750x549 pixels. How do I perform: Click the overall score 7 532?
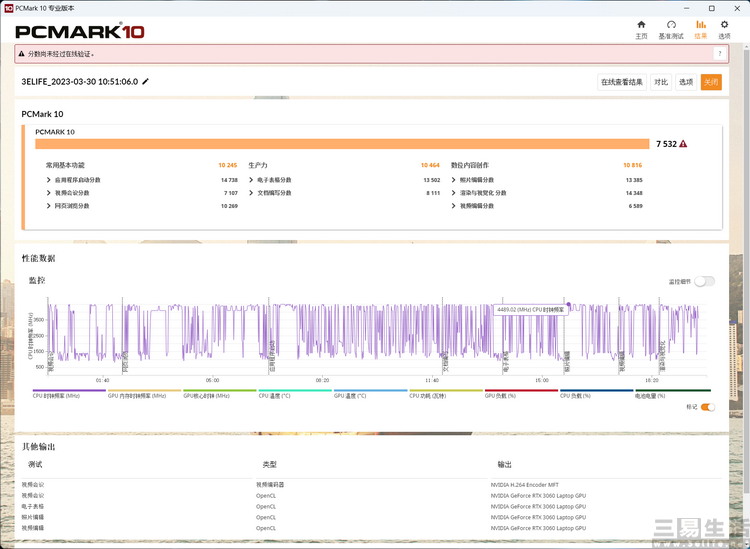(x=666, y=144)
